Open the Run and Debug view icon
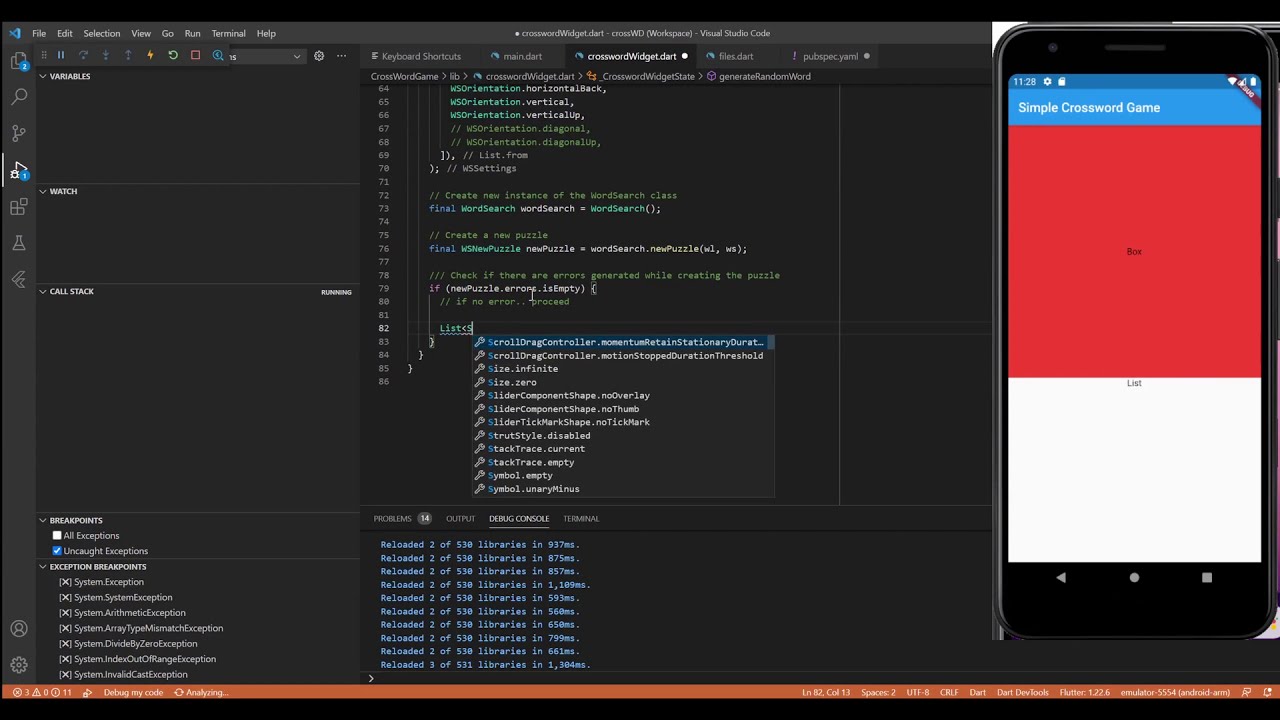The image size is (1280, 720). [x=19, y=170]
